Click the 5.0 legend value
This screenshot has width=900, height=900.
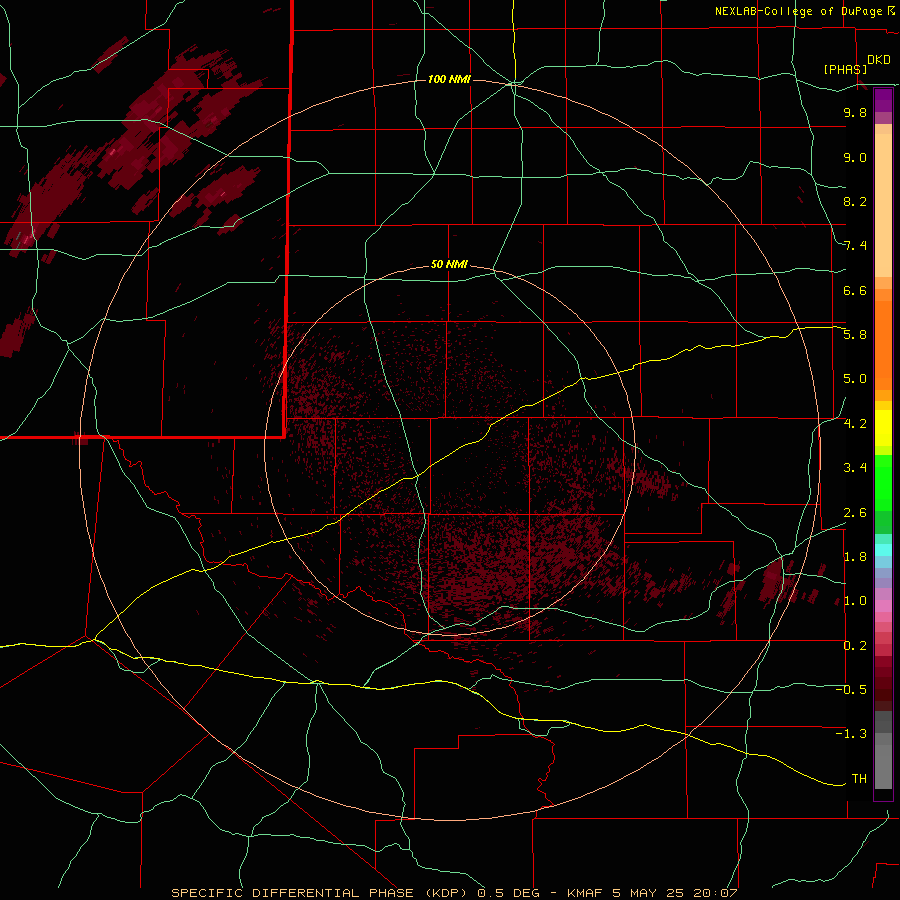[855, 379]
